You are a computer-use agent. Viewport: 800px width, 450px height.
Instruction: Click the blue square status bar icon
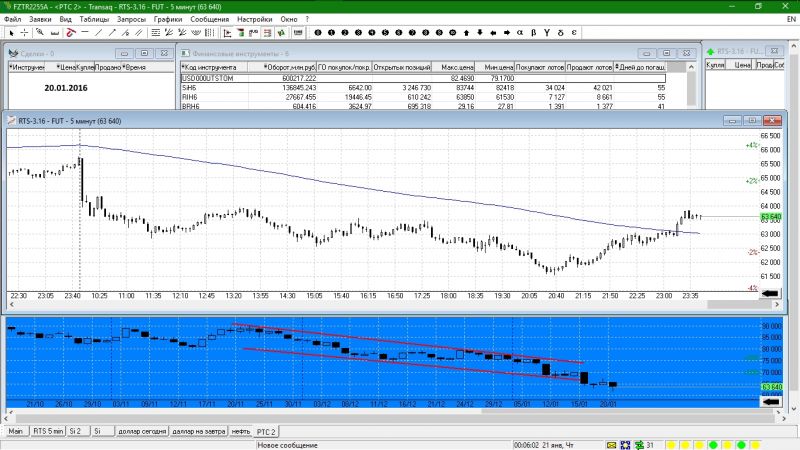pyautogui.click(x=626, y=445)
